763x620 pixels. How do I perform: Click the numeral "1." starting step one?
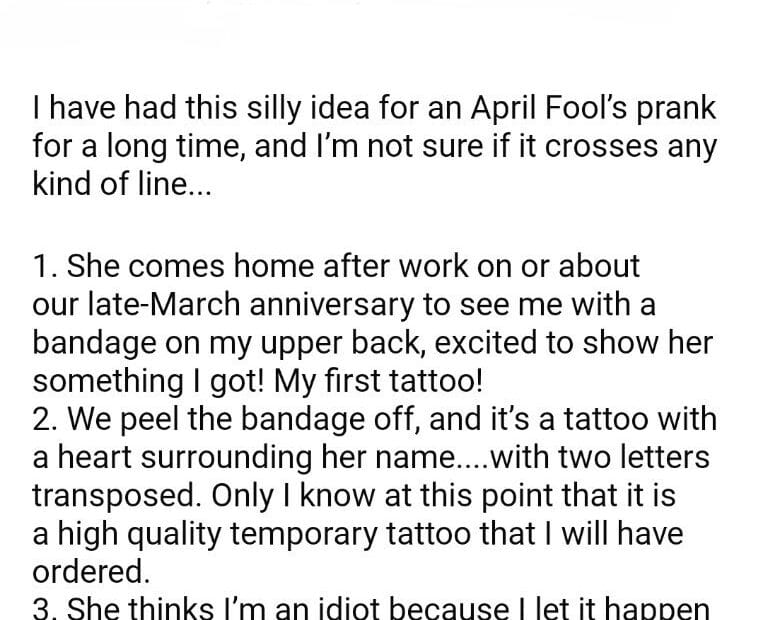[43, 268]
